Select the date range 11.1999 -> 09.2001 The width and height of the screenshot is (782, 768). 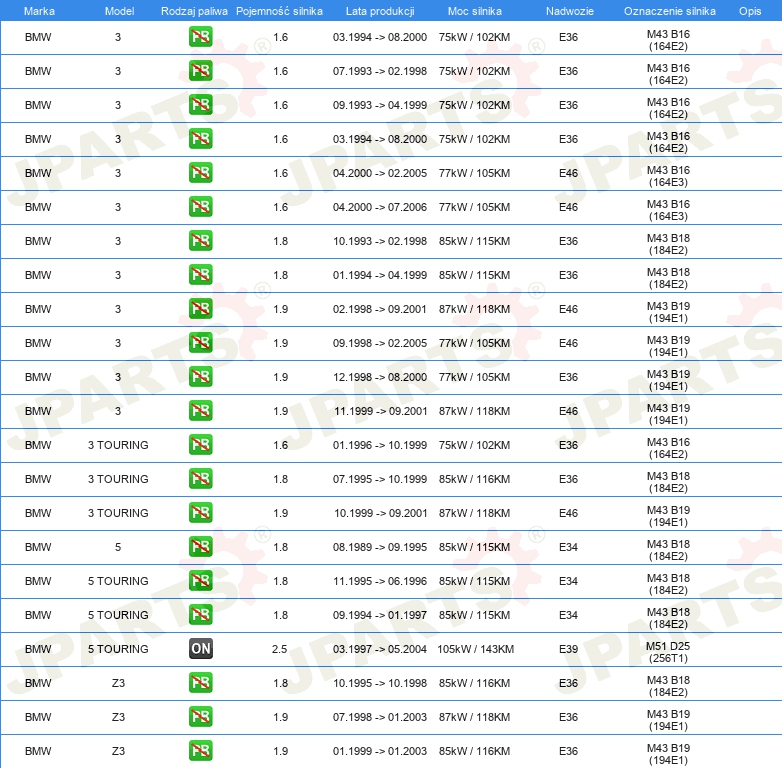point(381,411)
